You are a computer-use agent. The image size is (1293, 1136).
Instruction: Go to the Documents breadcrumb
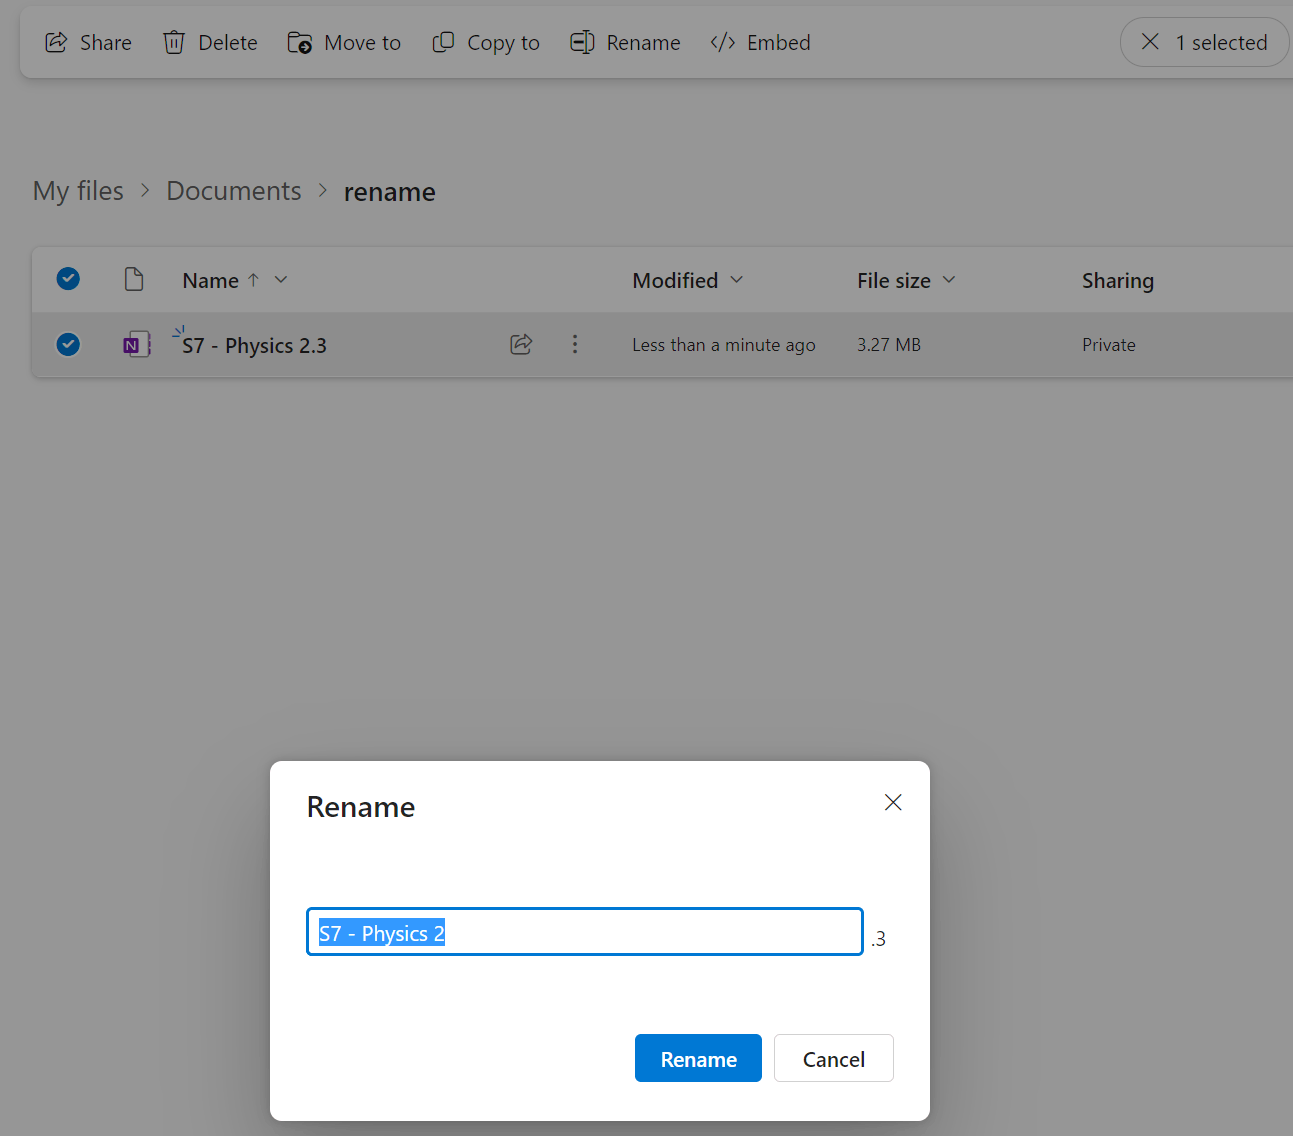coord(234,191)
